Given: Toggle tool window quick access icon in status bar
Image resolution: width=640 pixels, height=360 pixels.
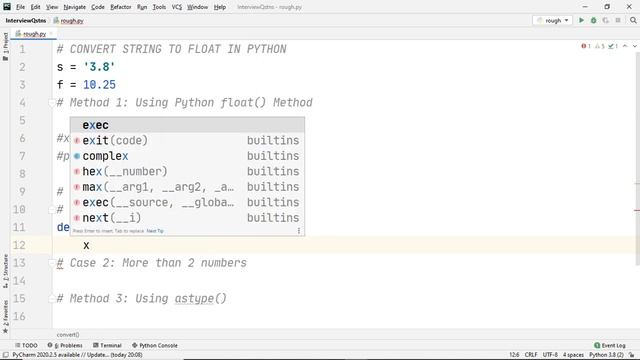Looking at the screenshot, I should pos(5,355).
